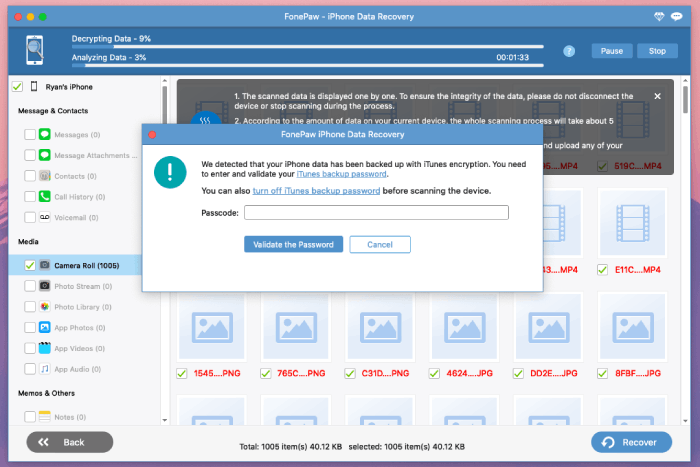Click main panel scrollbar thumb
Viewport: 700px width, 467px height.
(685, 100)
